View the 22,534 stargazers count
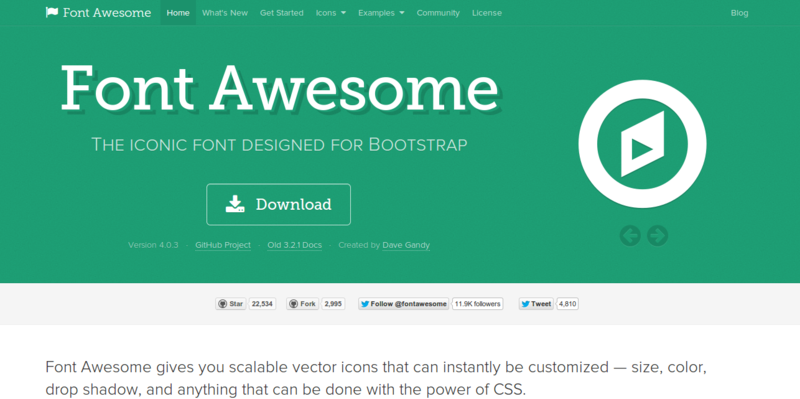 [x=262, y=304]
